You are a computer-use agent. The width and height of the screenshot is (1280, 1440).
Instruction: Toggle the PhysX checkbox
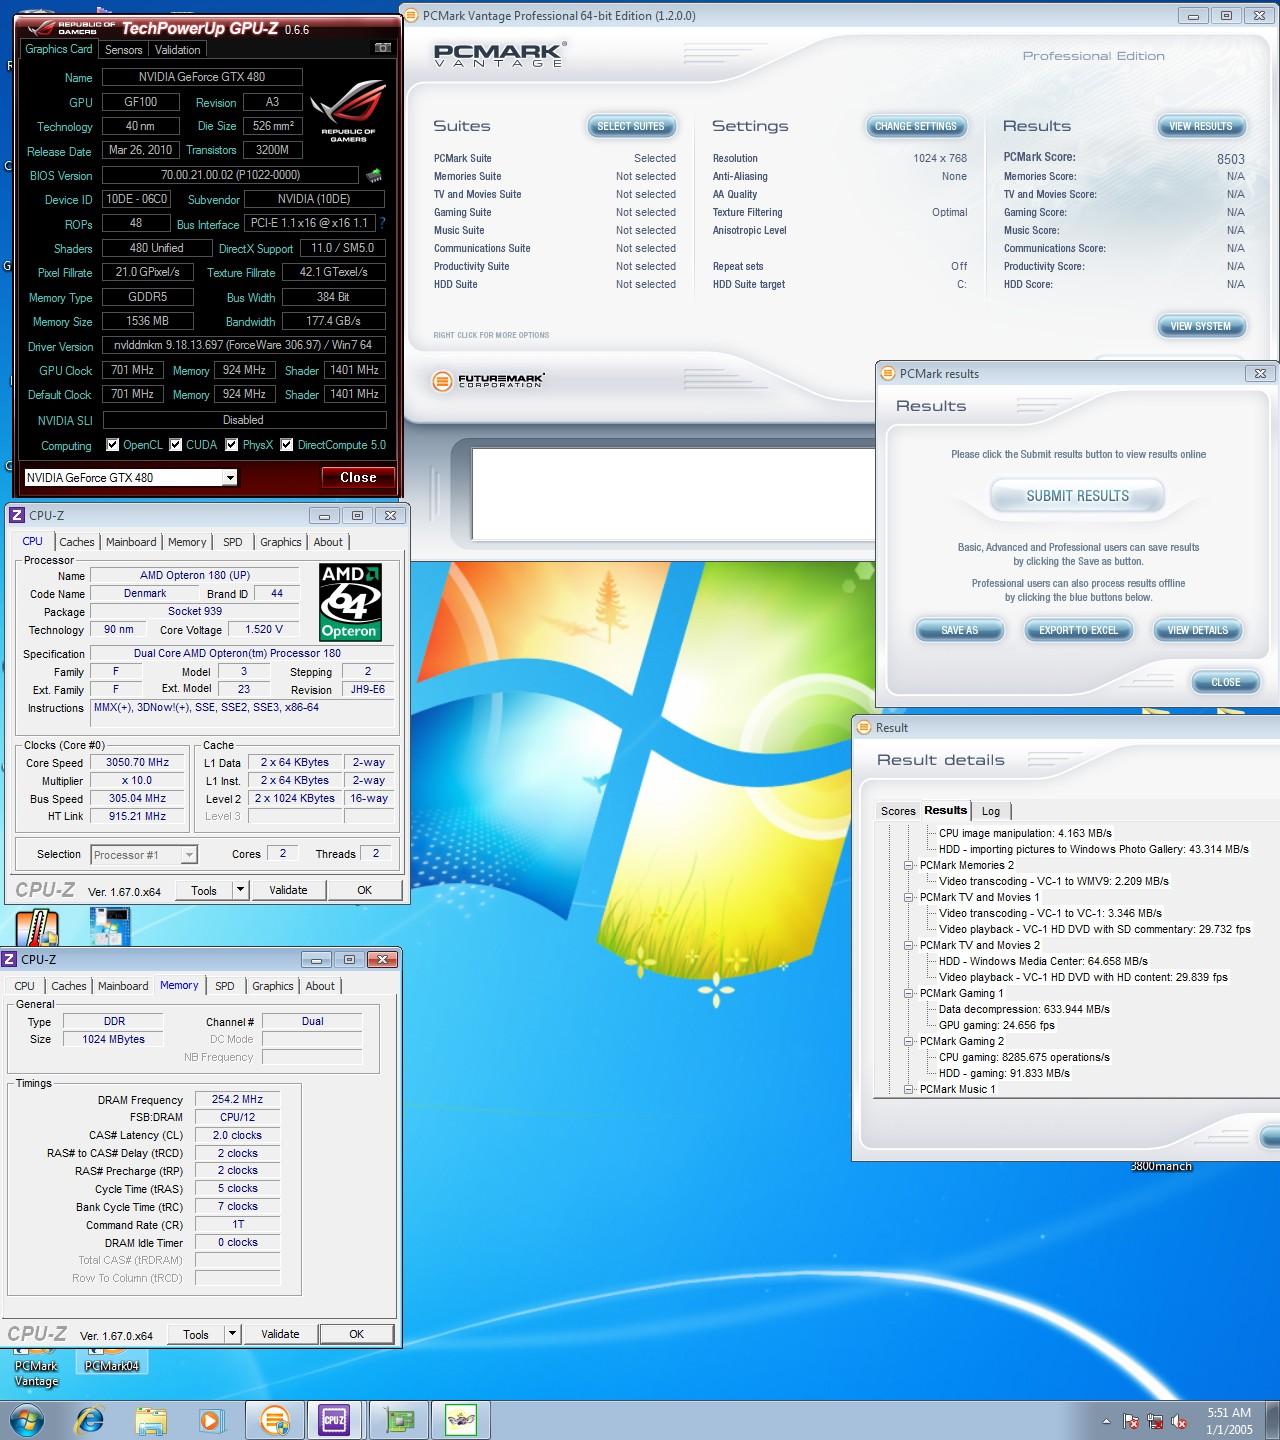pyautogui.click(x=232, y=445)
